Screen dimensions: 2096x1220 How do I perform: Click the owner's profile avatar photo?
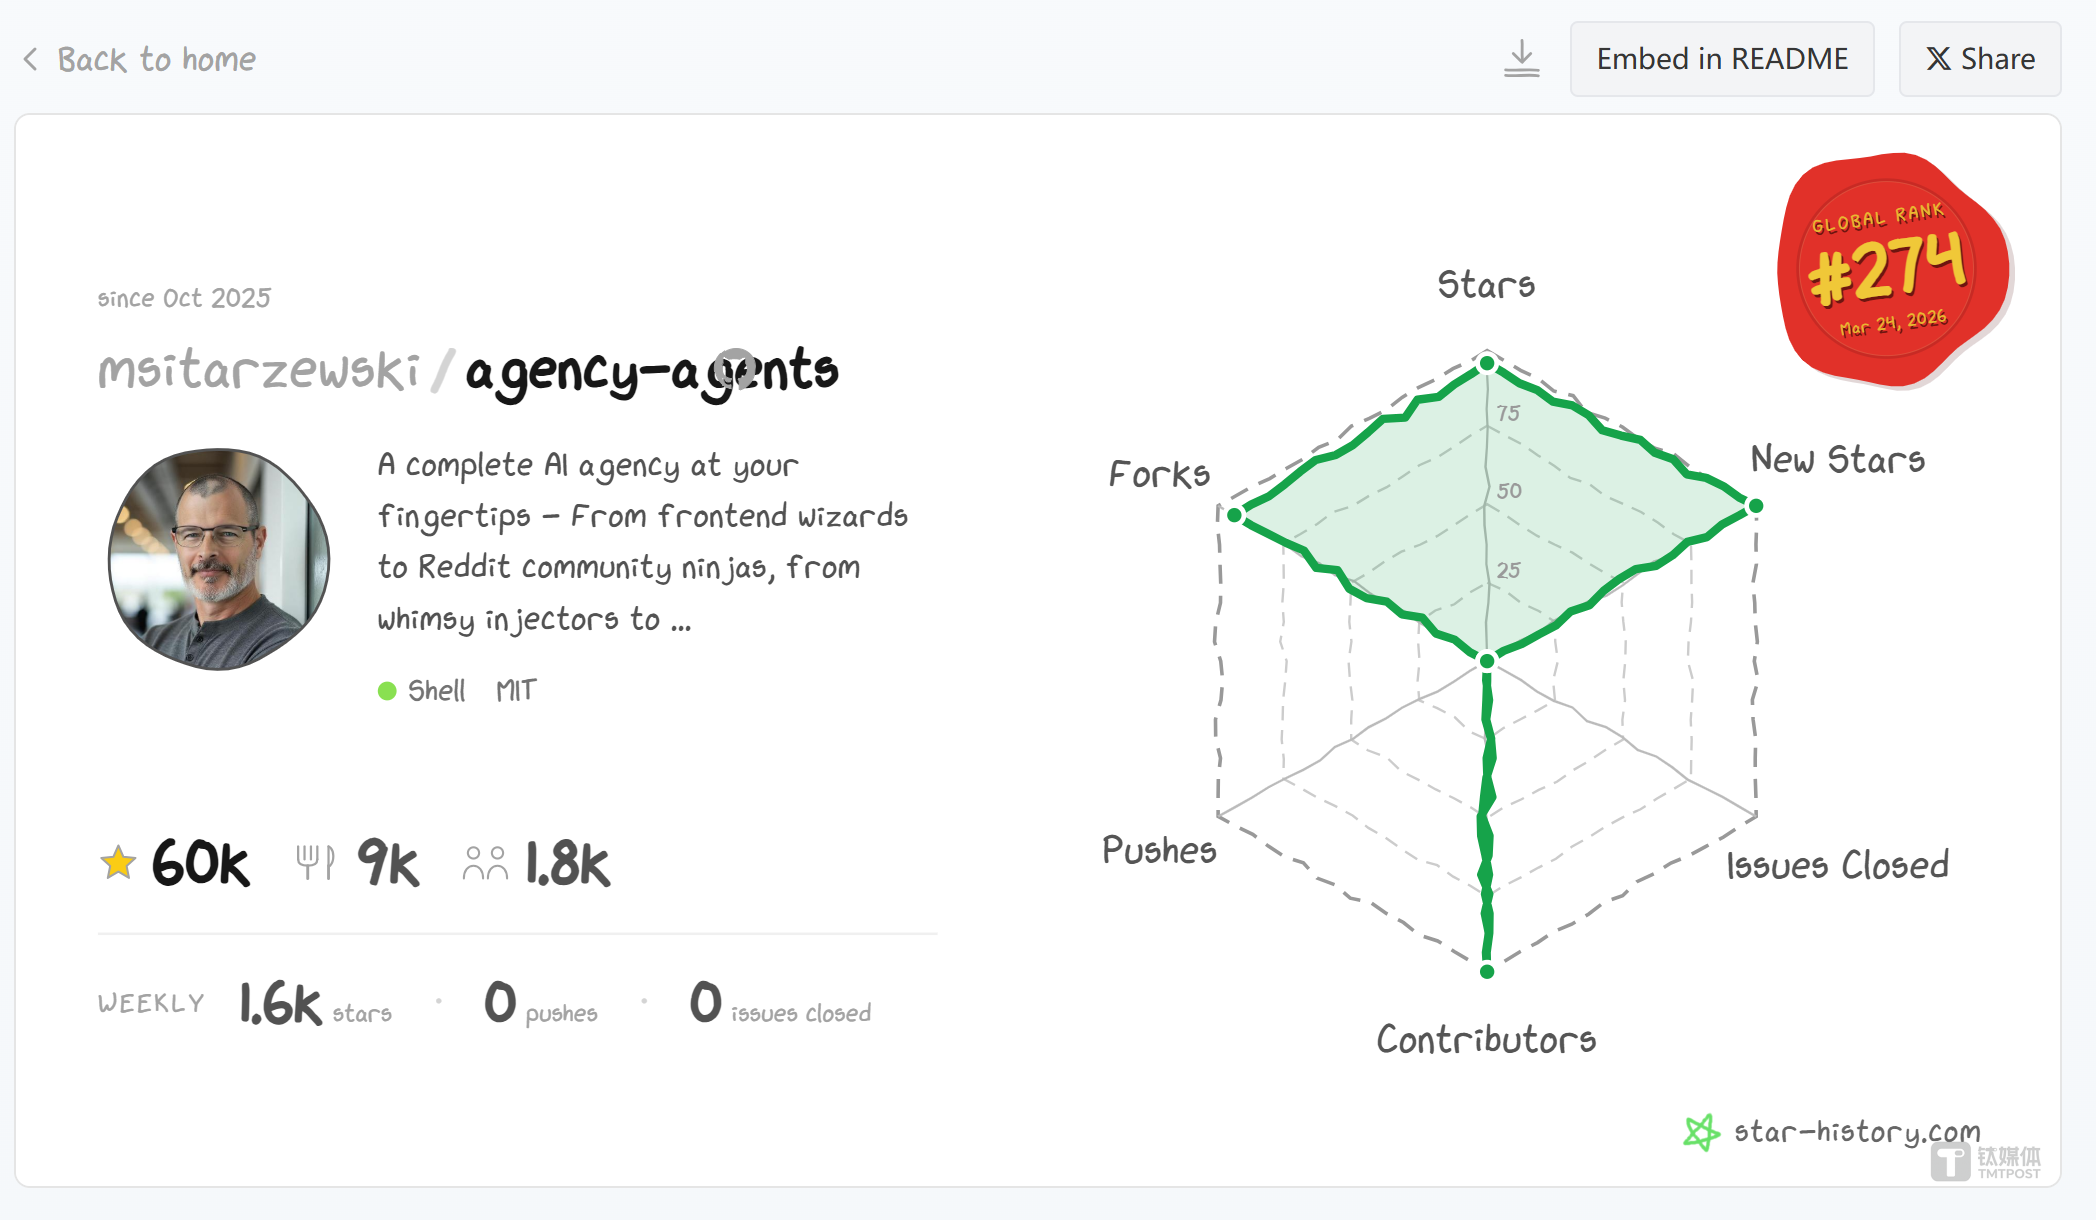pyautogui.click(x=219, y=559)
